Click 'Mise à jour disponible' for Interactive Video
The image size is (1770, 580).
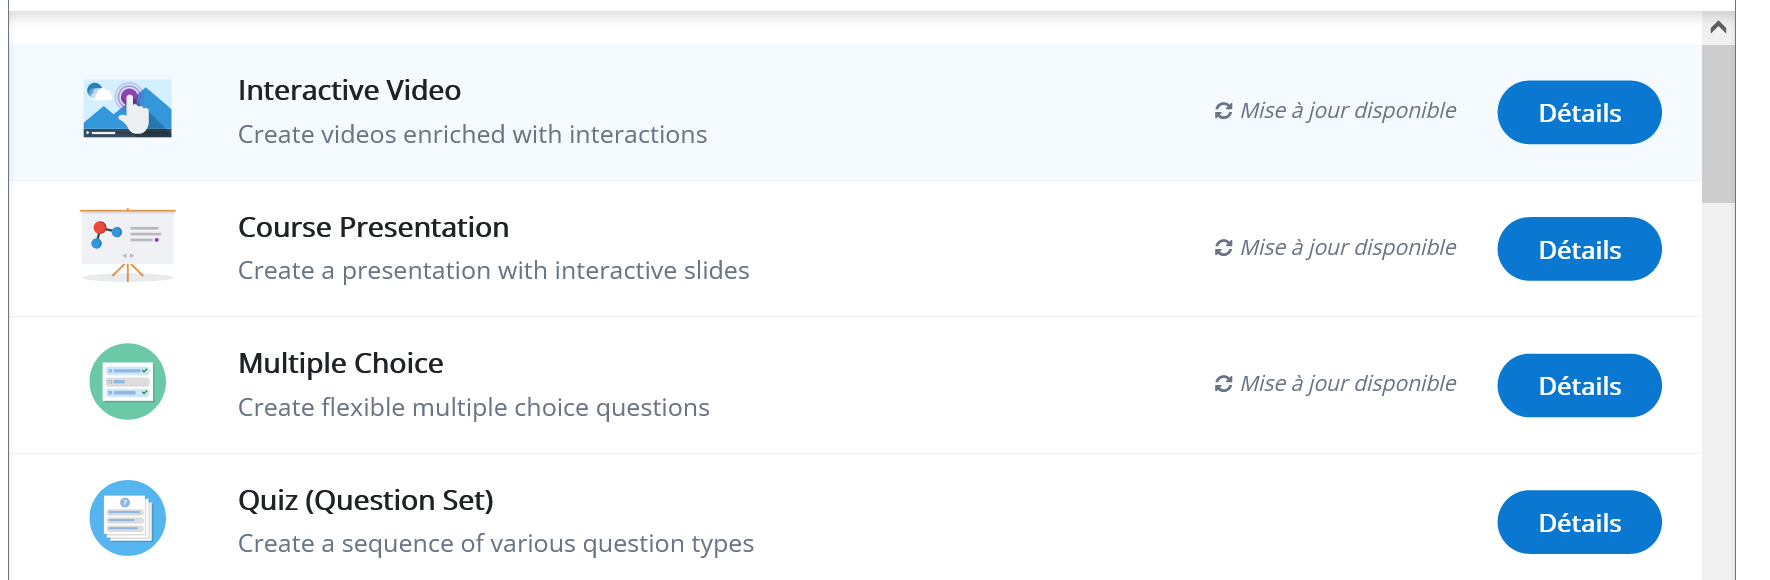tap(1348, 110)
